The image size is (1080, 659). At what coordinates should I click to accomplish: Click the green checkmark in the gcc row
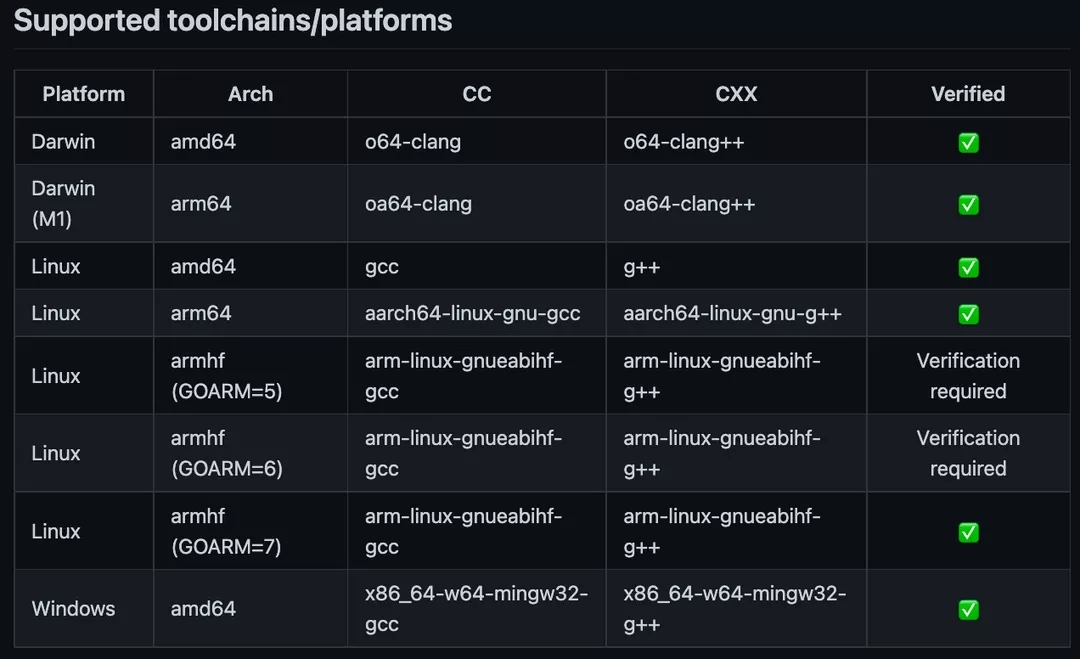click(968, 267)
